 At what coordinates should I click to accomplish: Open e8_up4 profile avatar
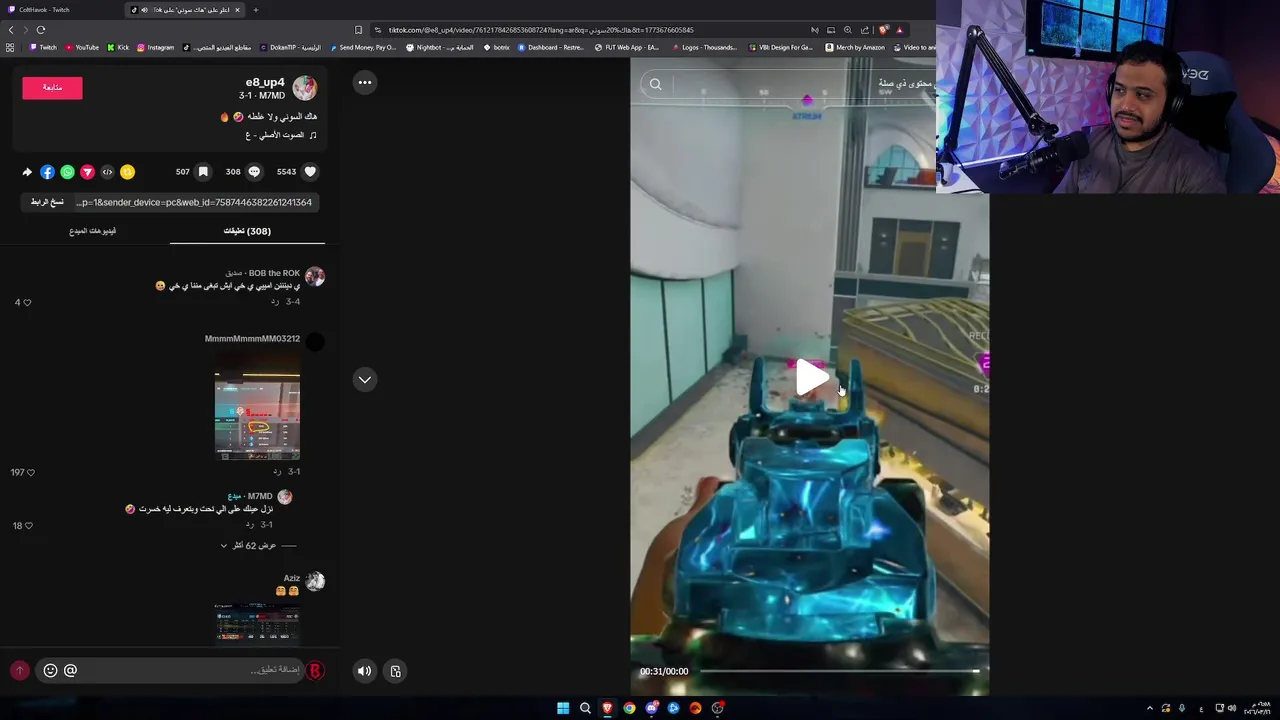pyautogui.click(x=305, y=88)
